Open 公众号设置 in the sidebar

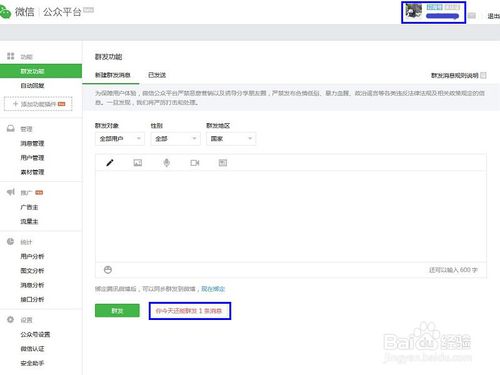(x=35, y=334)
